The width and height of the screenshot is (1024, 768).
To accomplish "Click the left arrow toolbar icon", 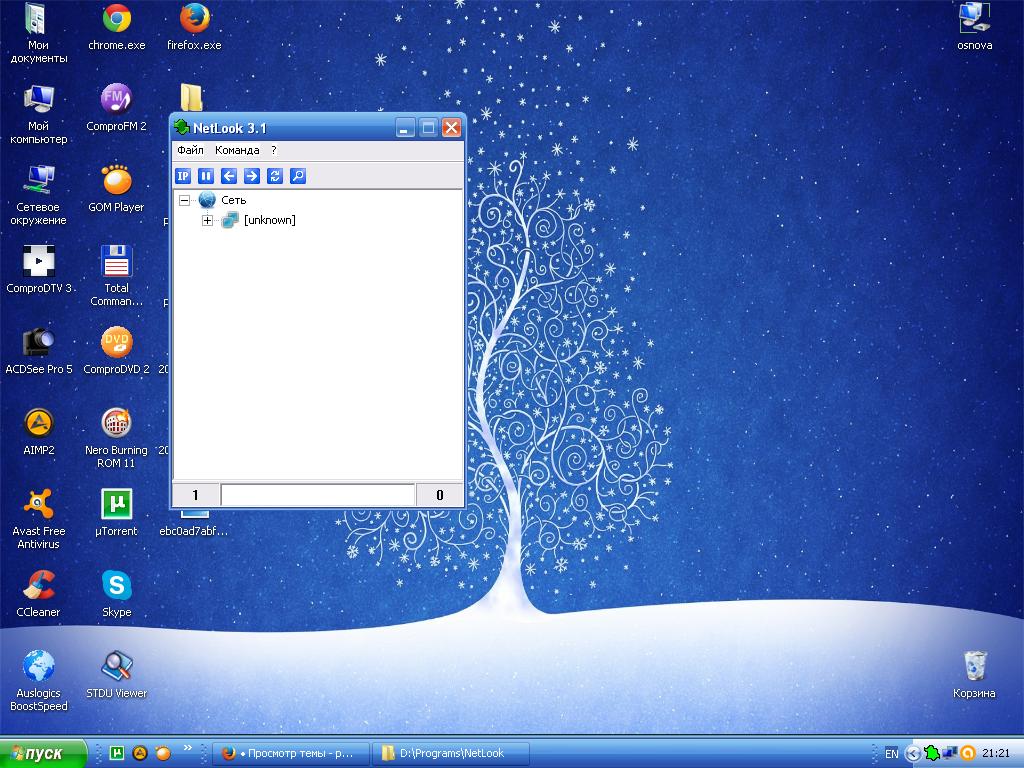I will 229,176.
